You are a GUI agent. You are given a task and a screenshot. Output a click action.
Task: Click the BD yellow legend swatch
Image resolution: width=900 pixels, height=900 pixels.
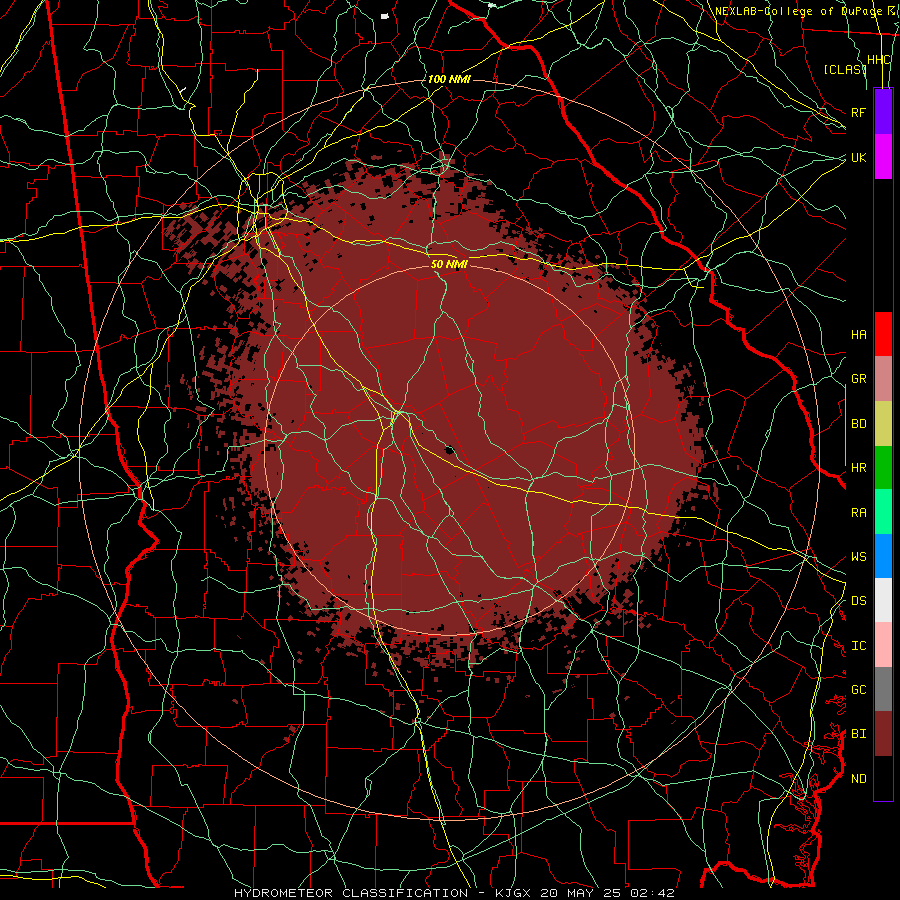coord(883,424)
